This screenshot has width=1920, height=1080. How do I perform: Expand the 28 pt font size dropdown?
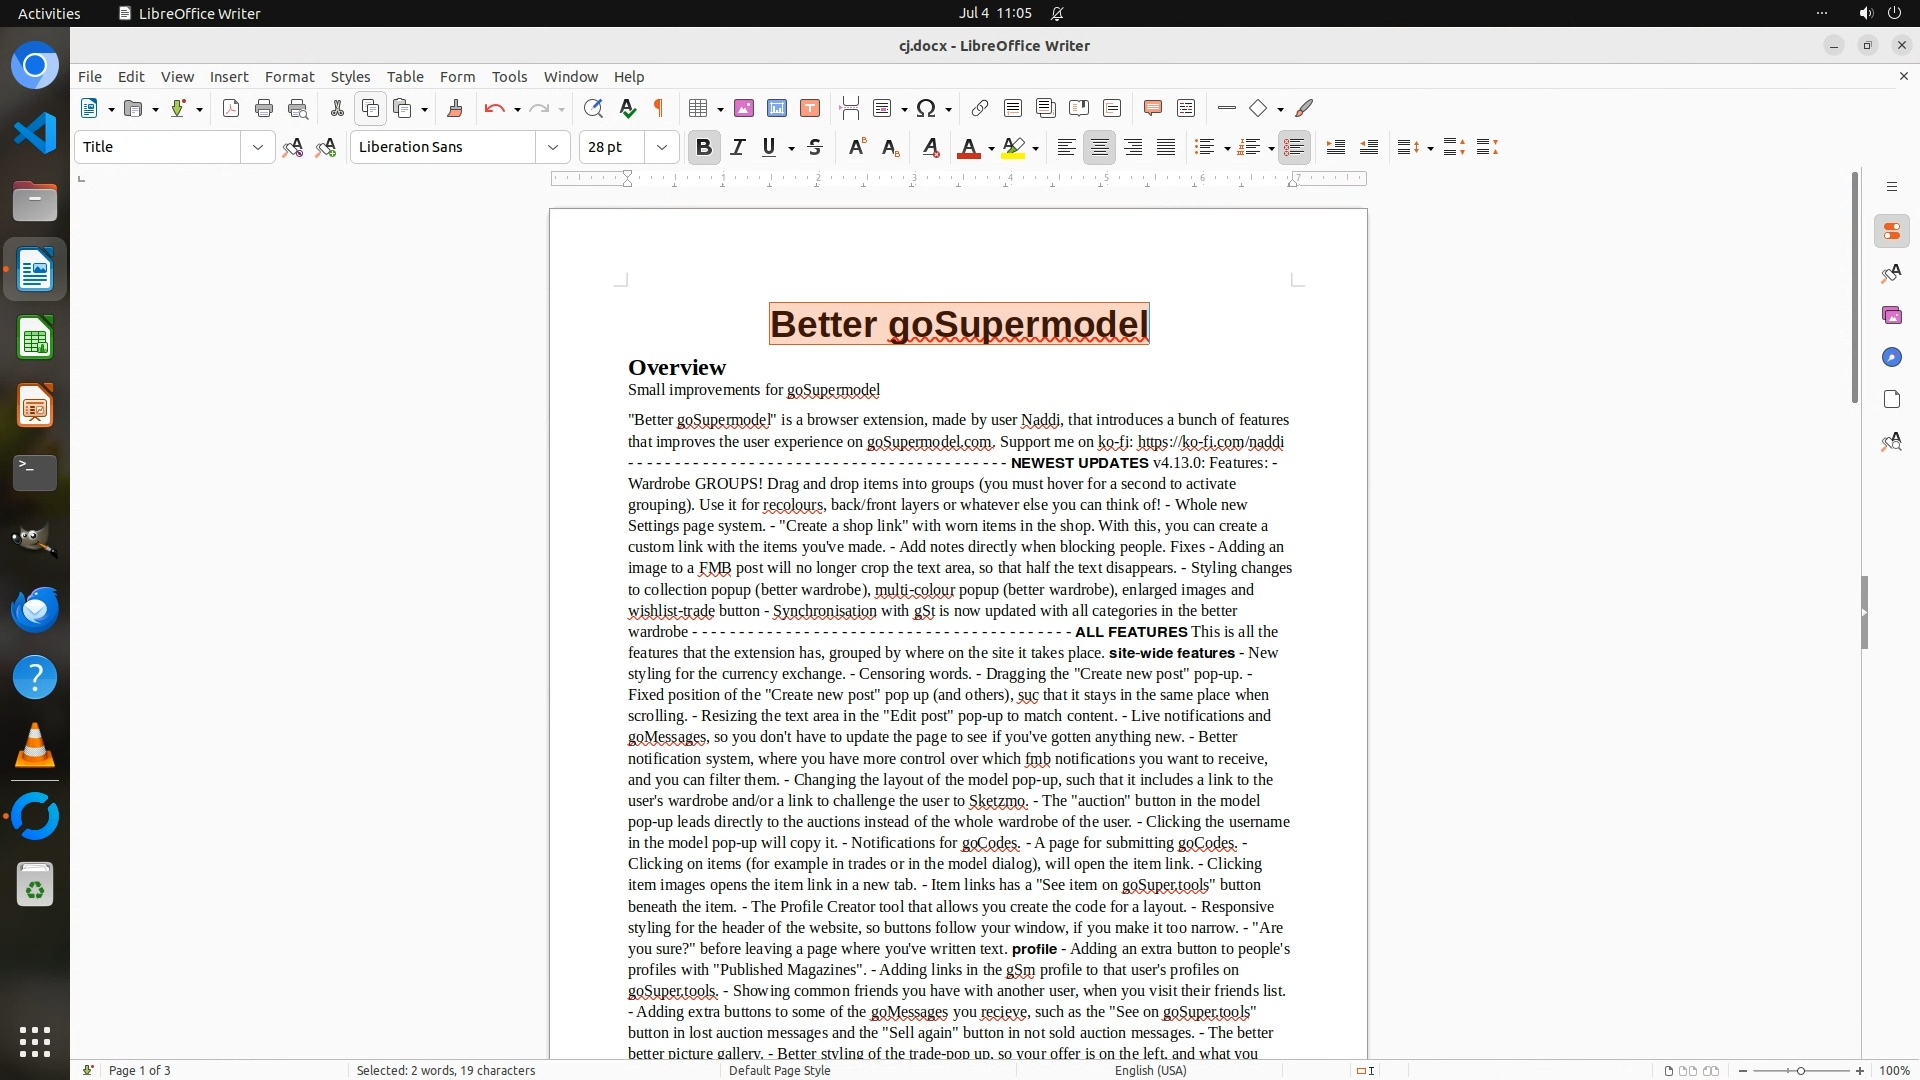[x=661, y=148]
